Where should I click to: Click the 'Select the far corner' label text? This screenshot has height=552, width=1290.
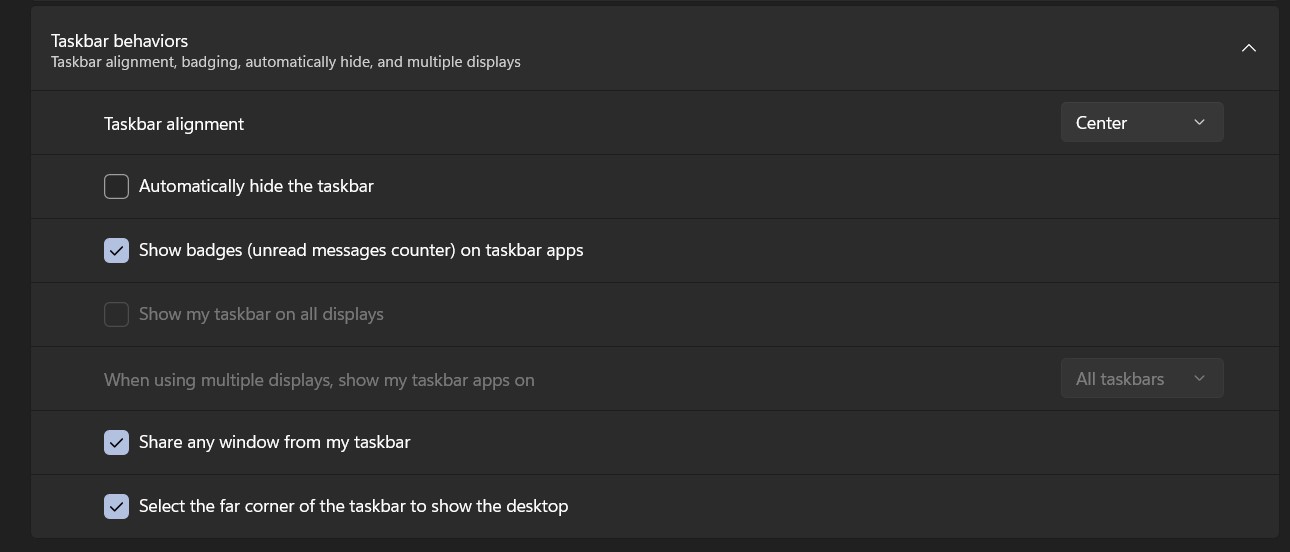point(353,506)
